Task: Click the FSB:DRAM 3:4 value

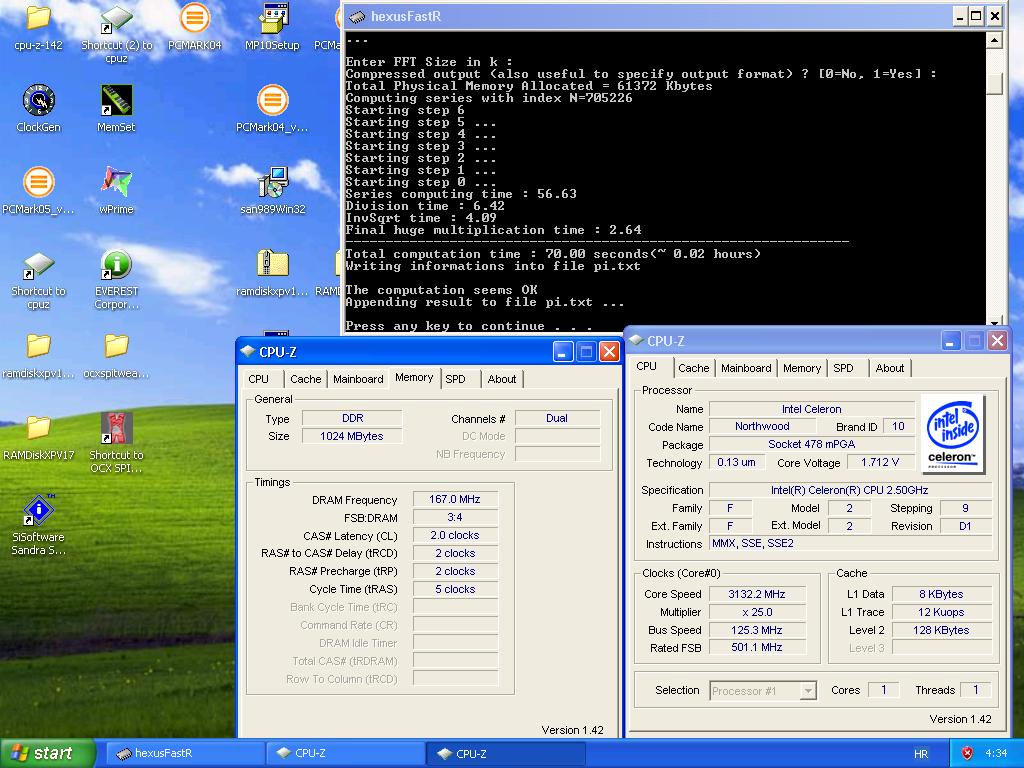Action: pyautogui.click(x=455, y=517)
